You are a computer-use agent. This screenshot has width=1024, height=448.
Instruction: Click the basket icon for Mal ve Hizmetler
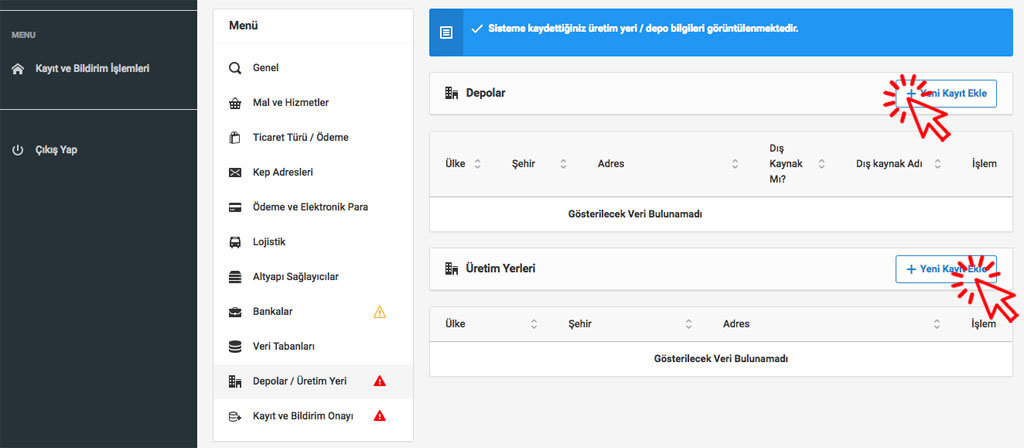coord(235,103)
